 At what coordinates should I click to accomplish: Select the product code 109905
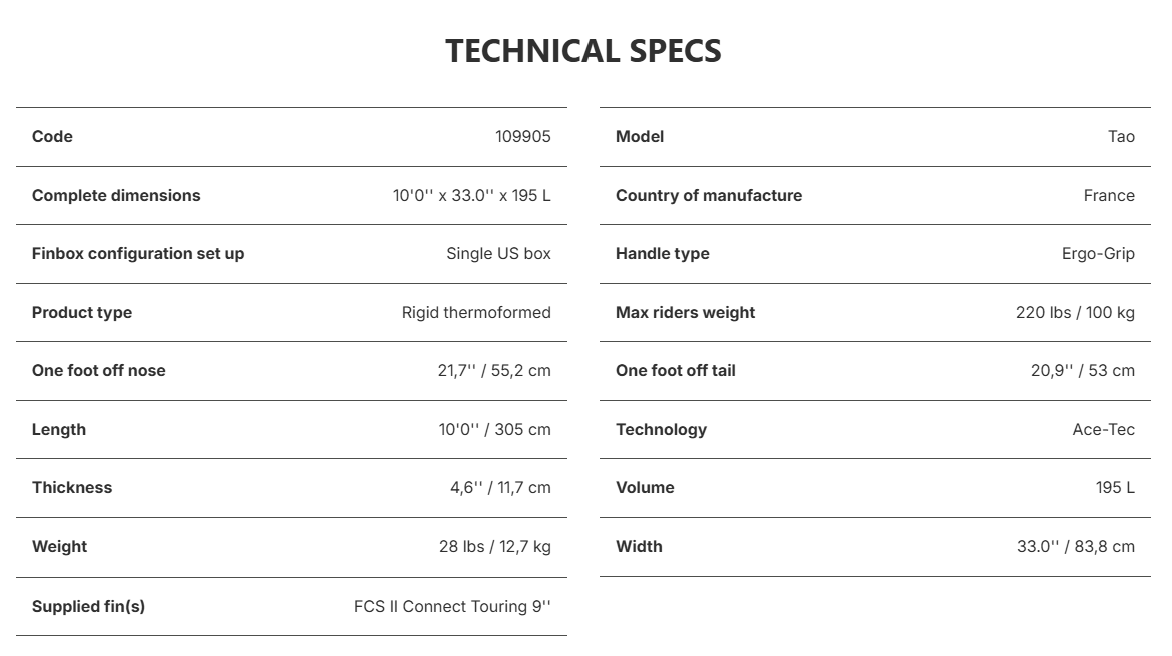pyautogui.click(x=522, y=137)
